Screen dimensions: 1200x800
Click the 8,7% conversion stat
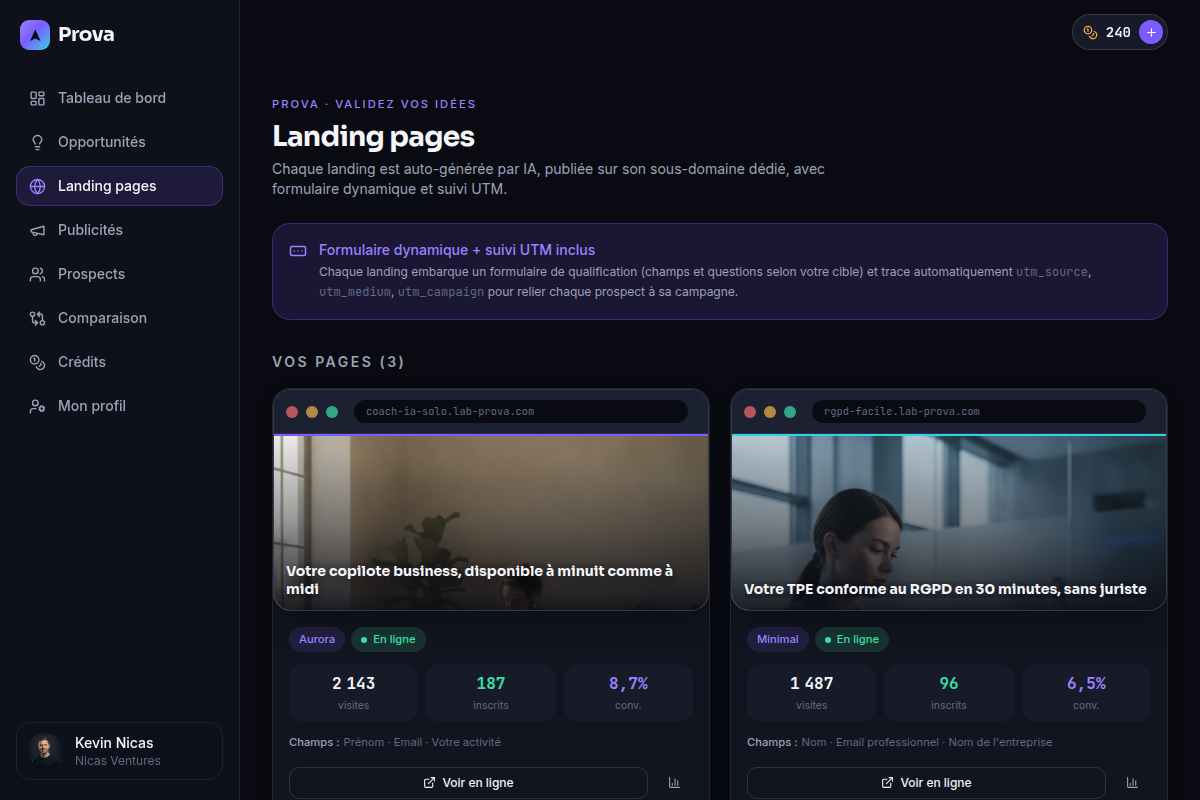point(628,693)
